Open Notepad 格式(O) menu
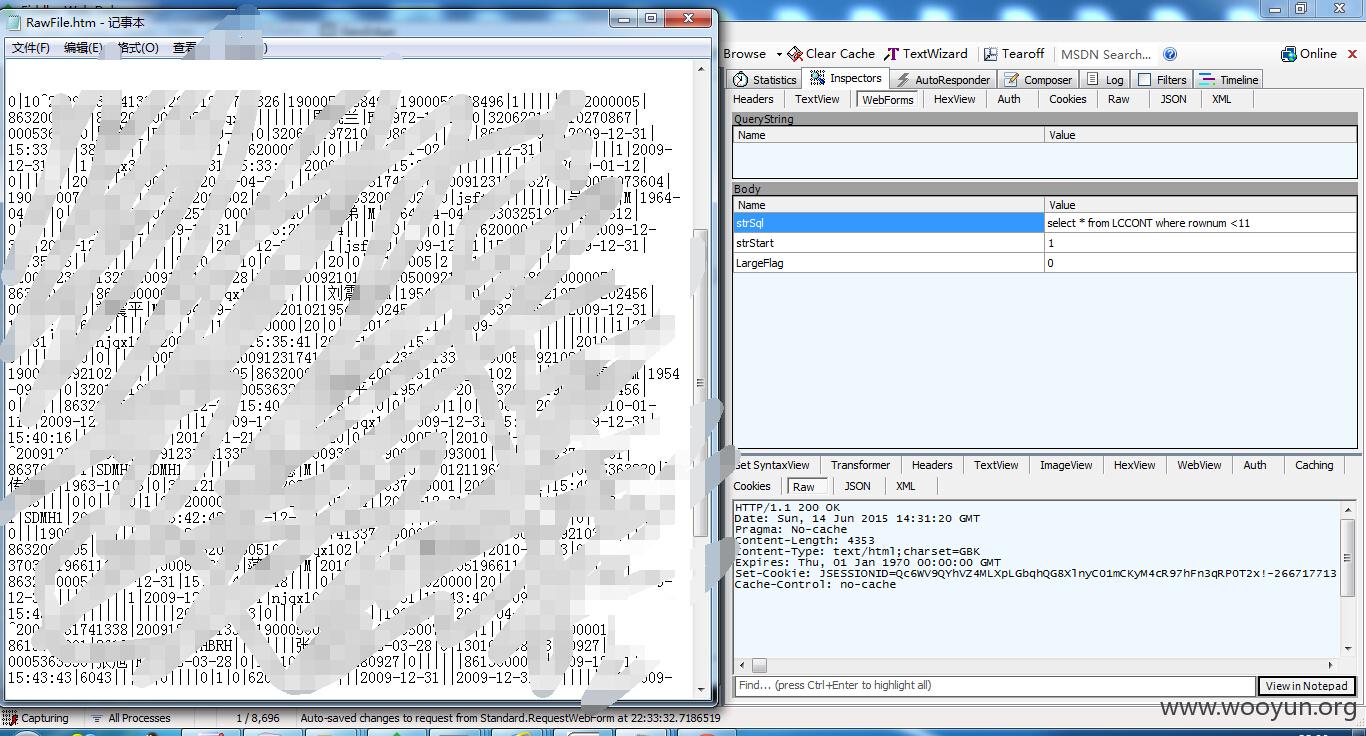The image size is (1366, 736). point(138,48)
